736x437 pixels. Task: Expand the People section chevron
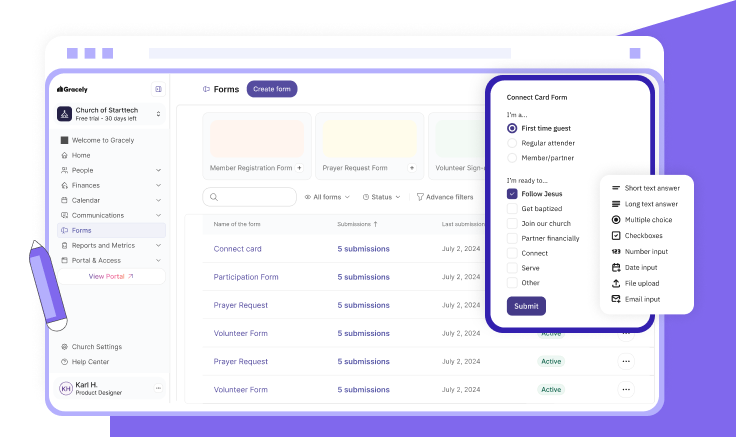[158, 170]
